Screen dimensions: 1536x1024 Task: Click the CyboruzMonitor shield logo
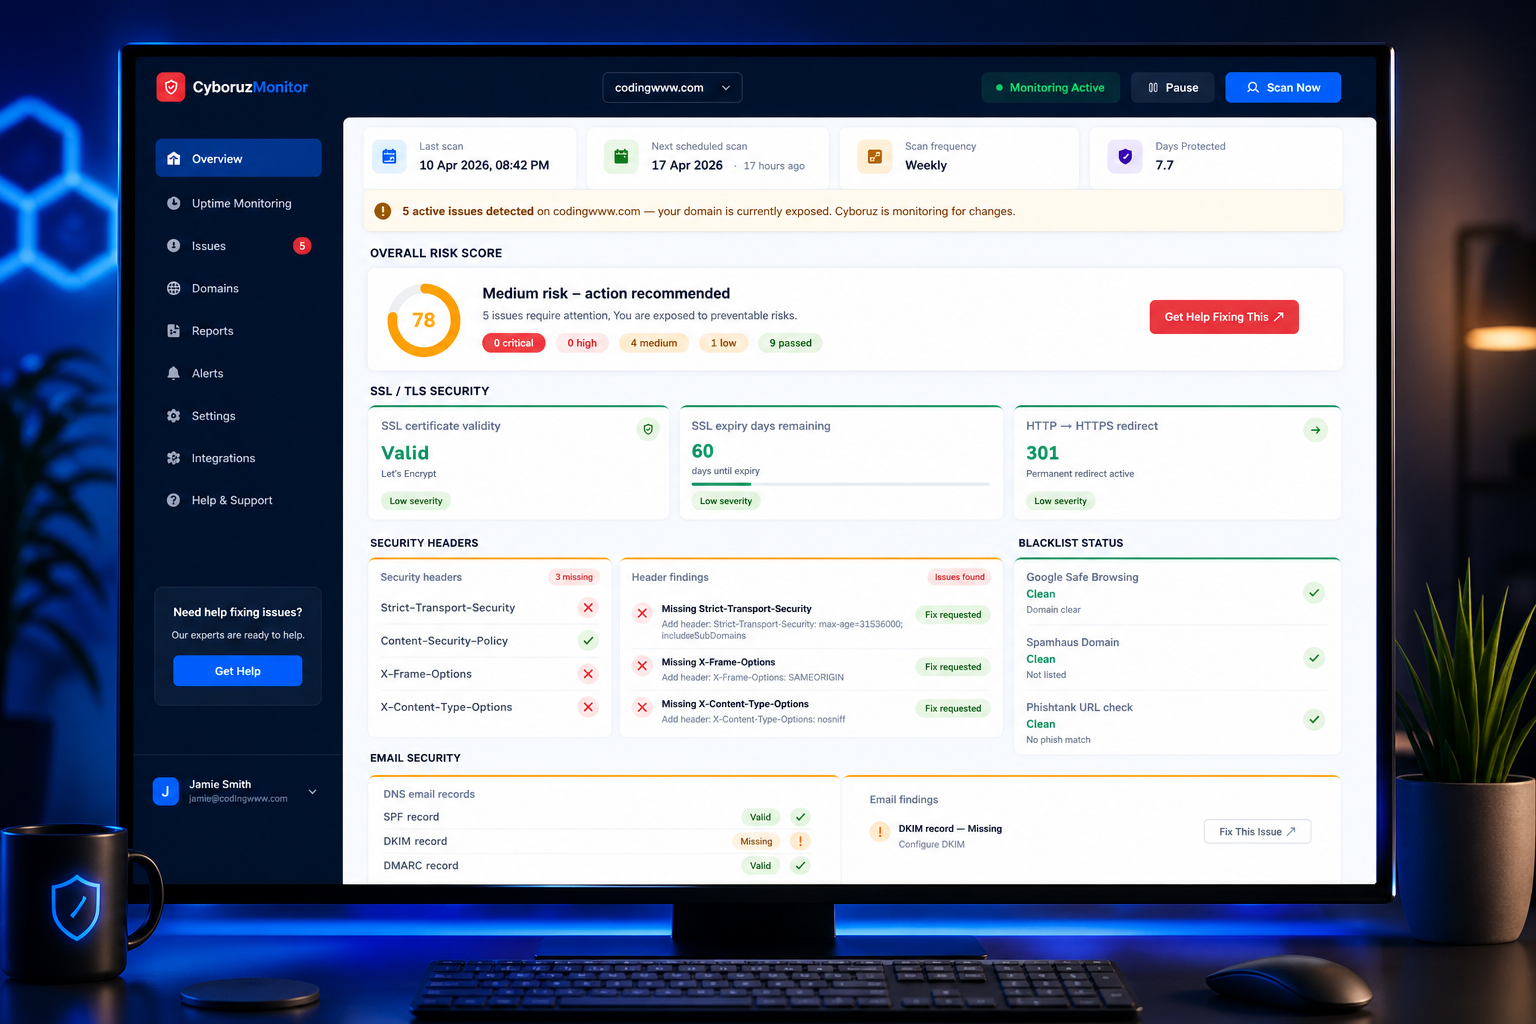click(x=171, y=87)
